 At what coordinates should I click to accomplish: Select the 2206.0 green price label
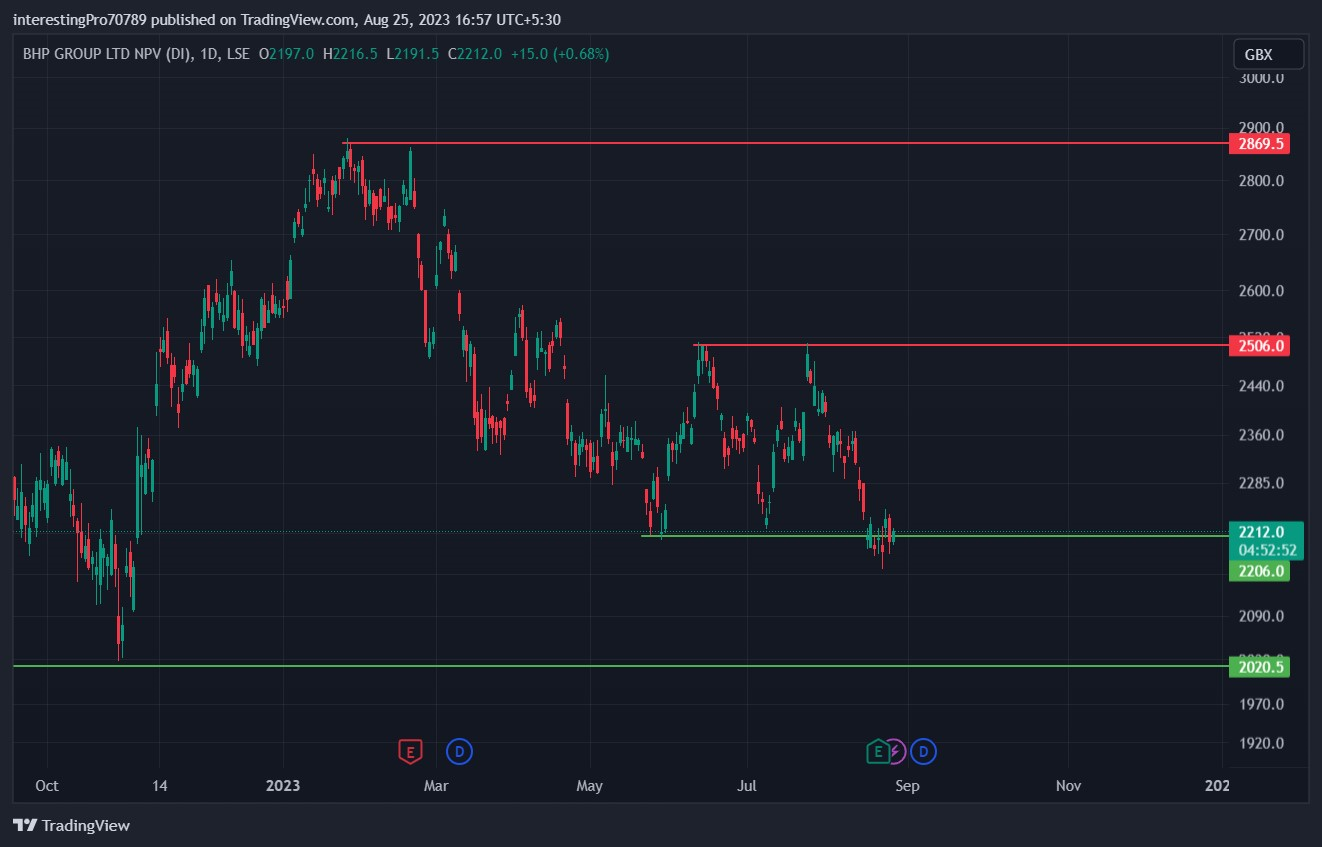1259,571
